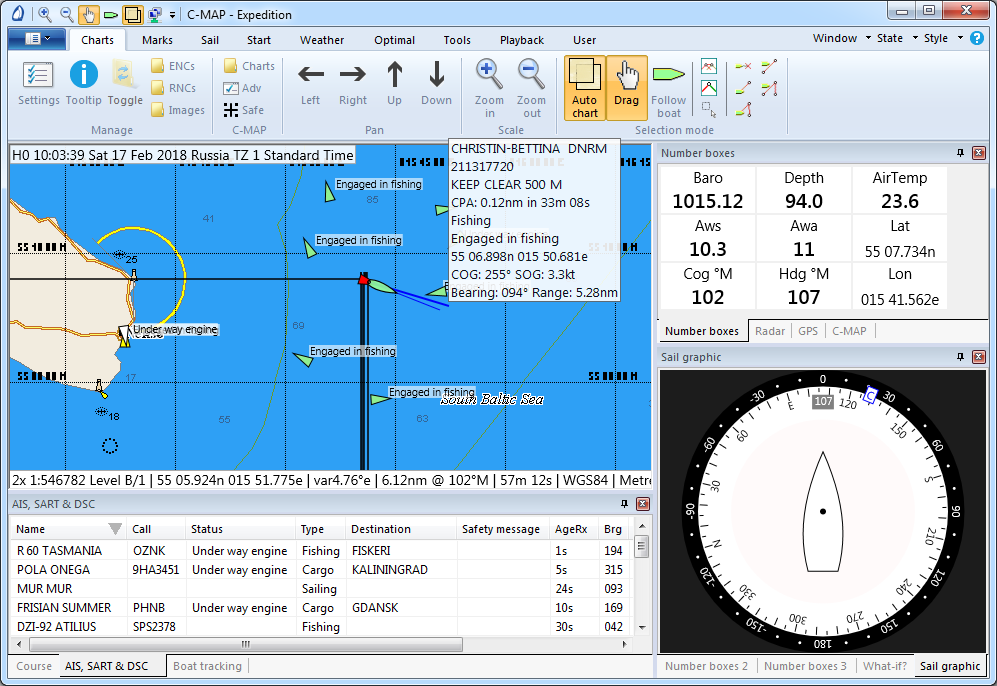Click the AIS horizontal scrollbar thumb
Viewport: 997px width, 686px height.
pos(245,644)
